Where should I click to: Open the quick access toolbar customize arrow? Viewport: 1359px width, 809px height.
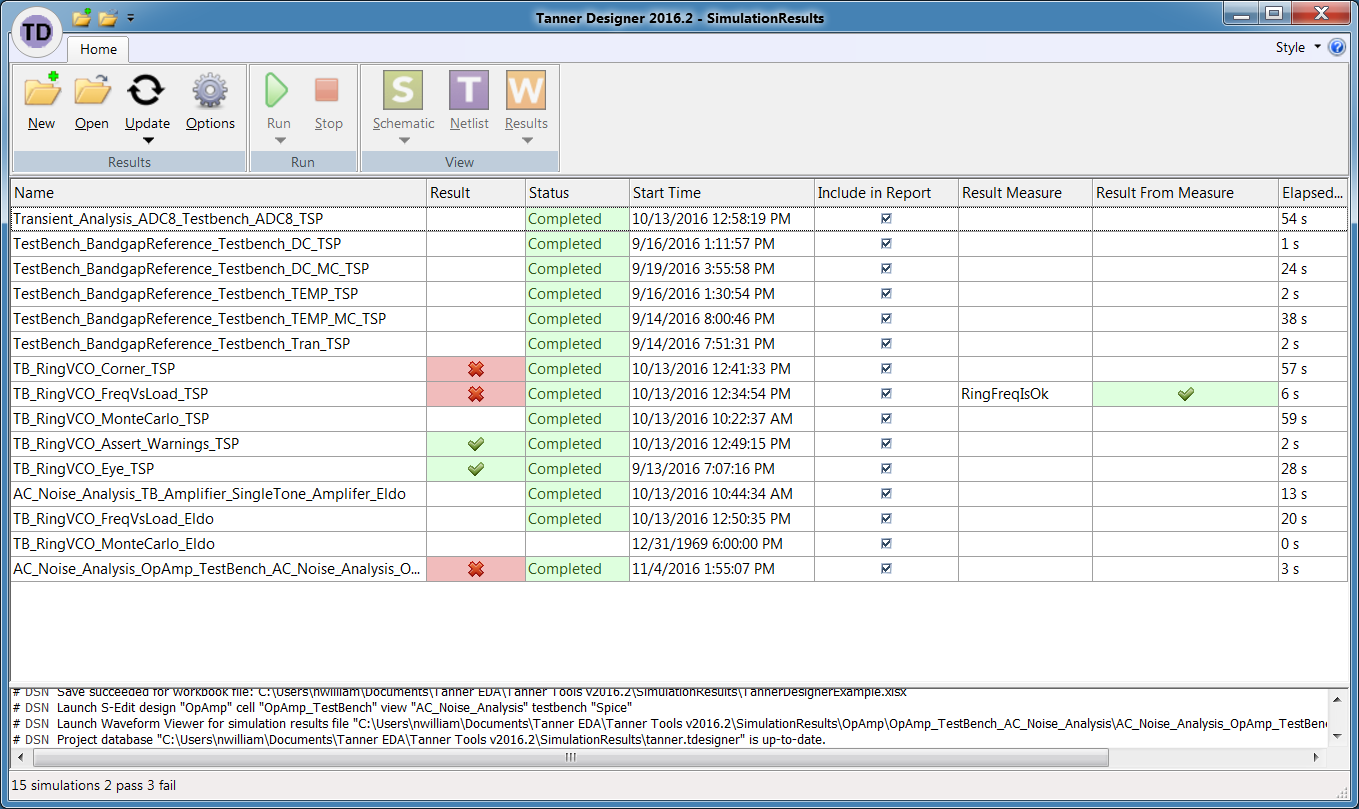pyautogui.click(x=131, y=18)
